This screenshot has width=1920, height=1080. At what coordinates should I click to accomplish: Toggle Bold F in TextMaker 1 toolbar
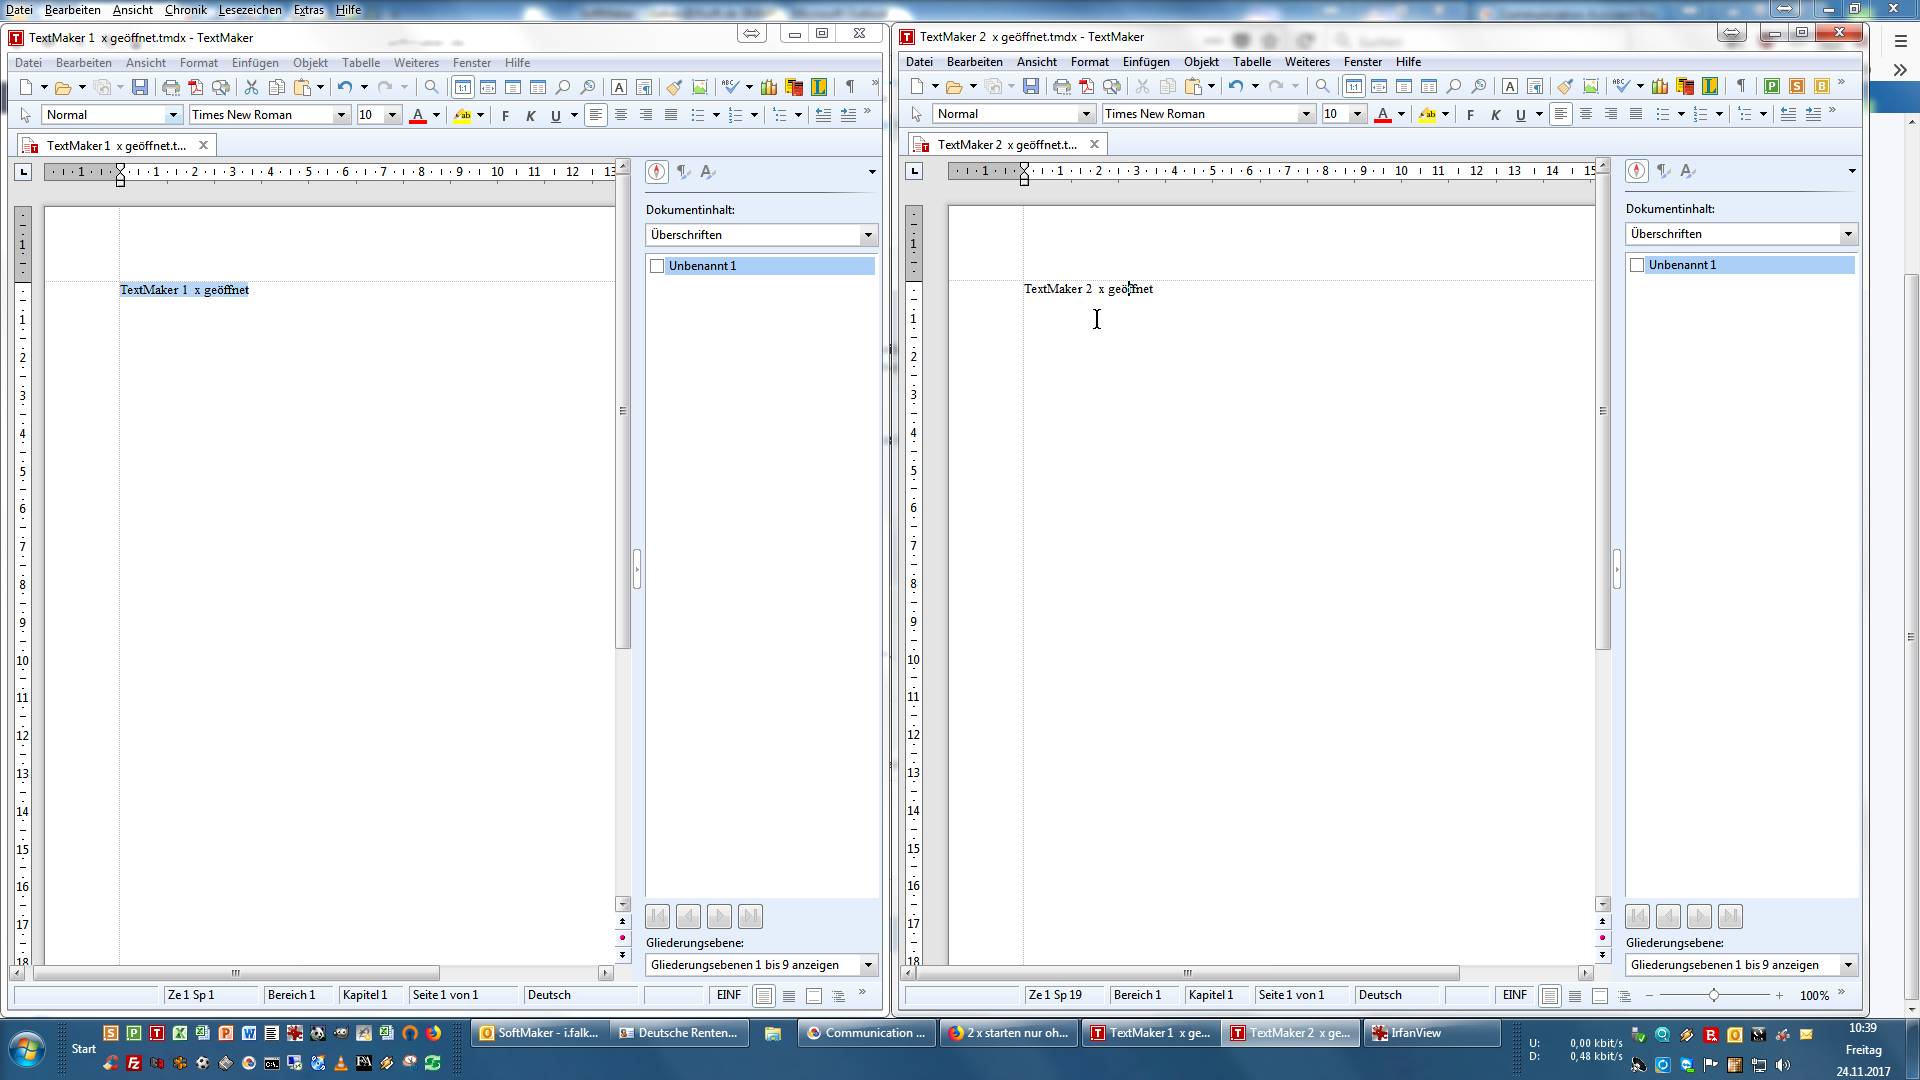[505, 115]
